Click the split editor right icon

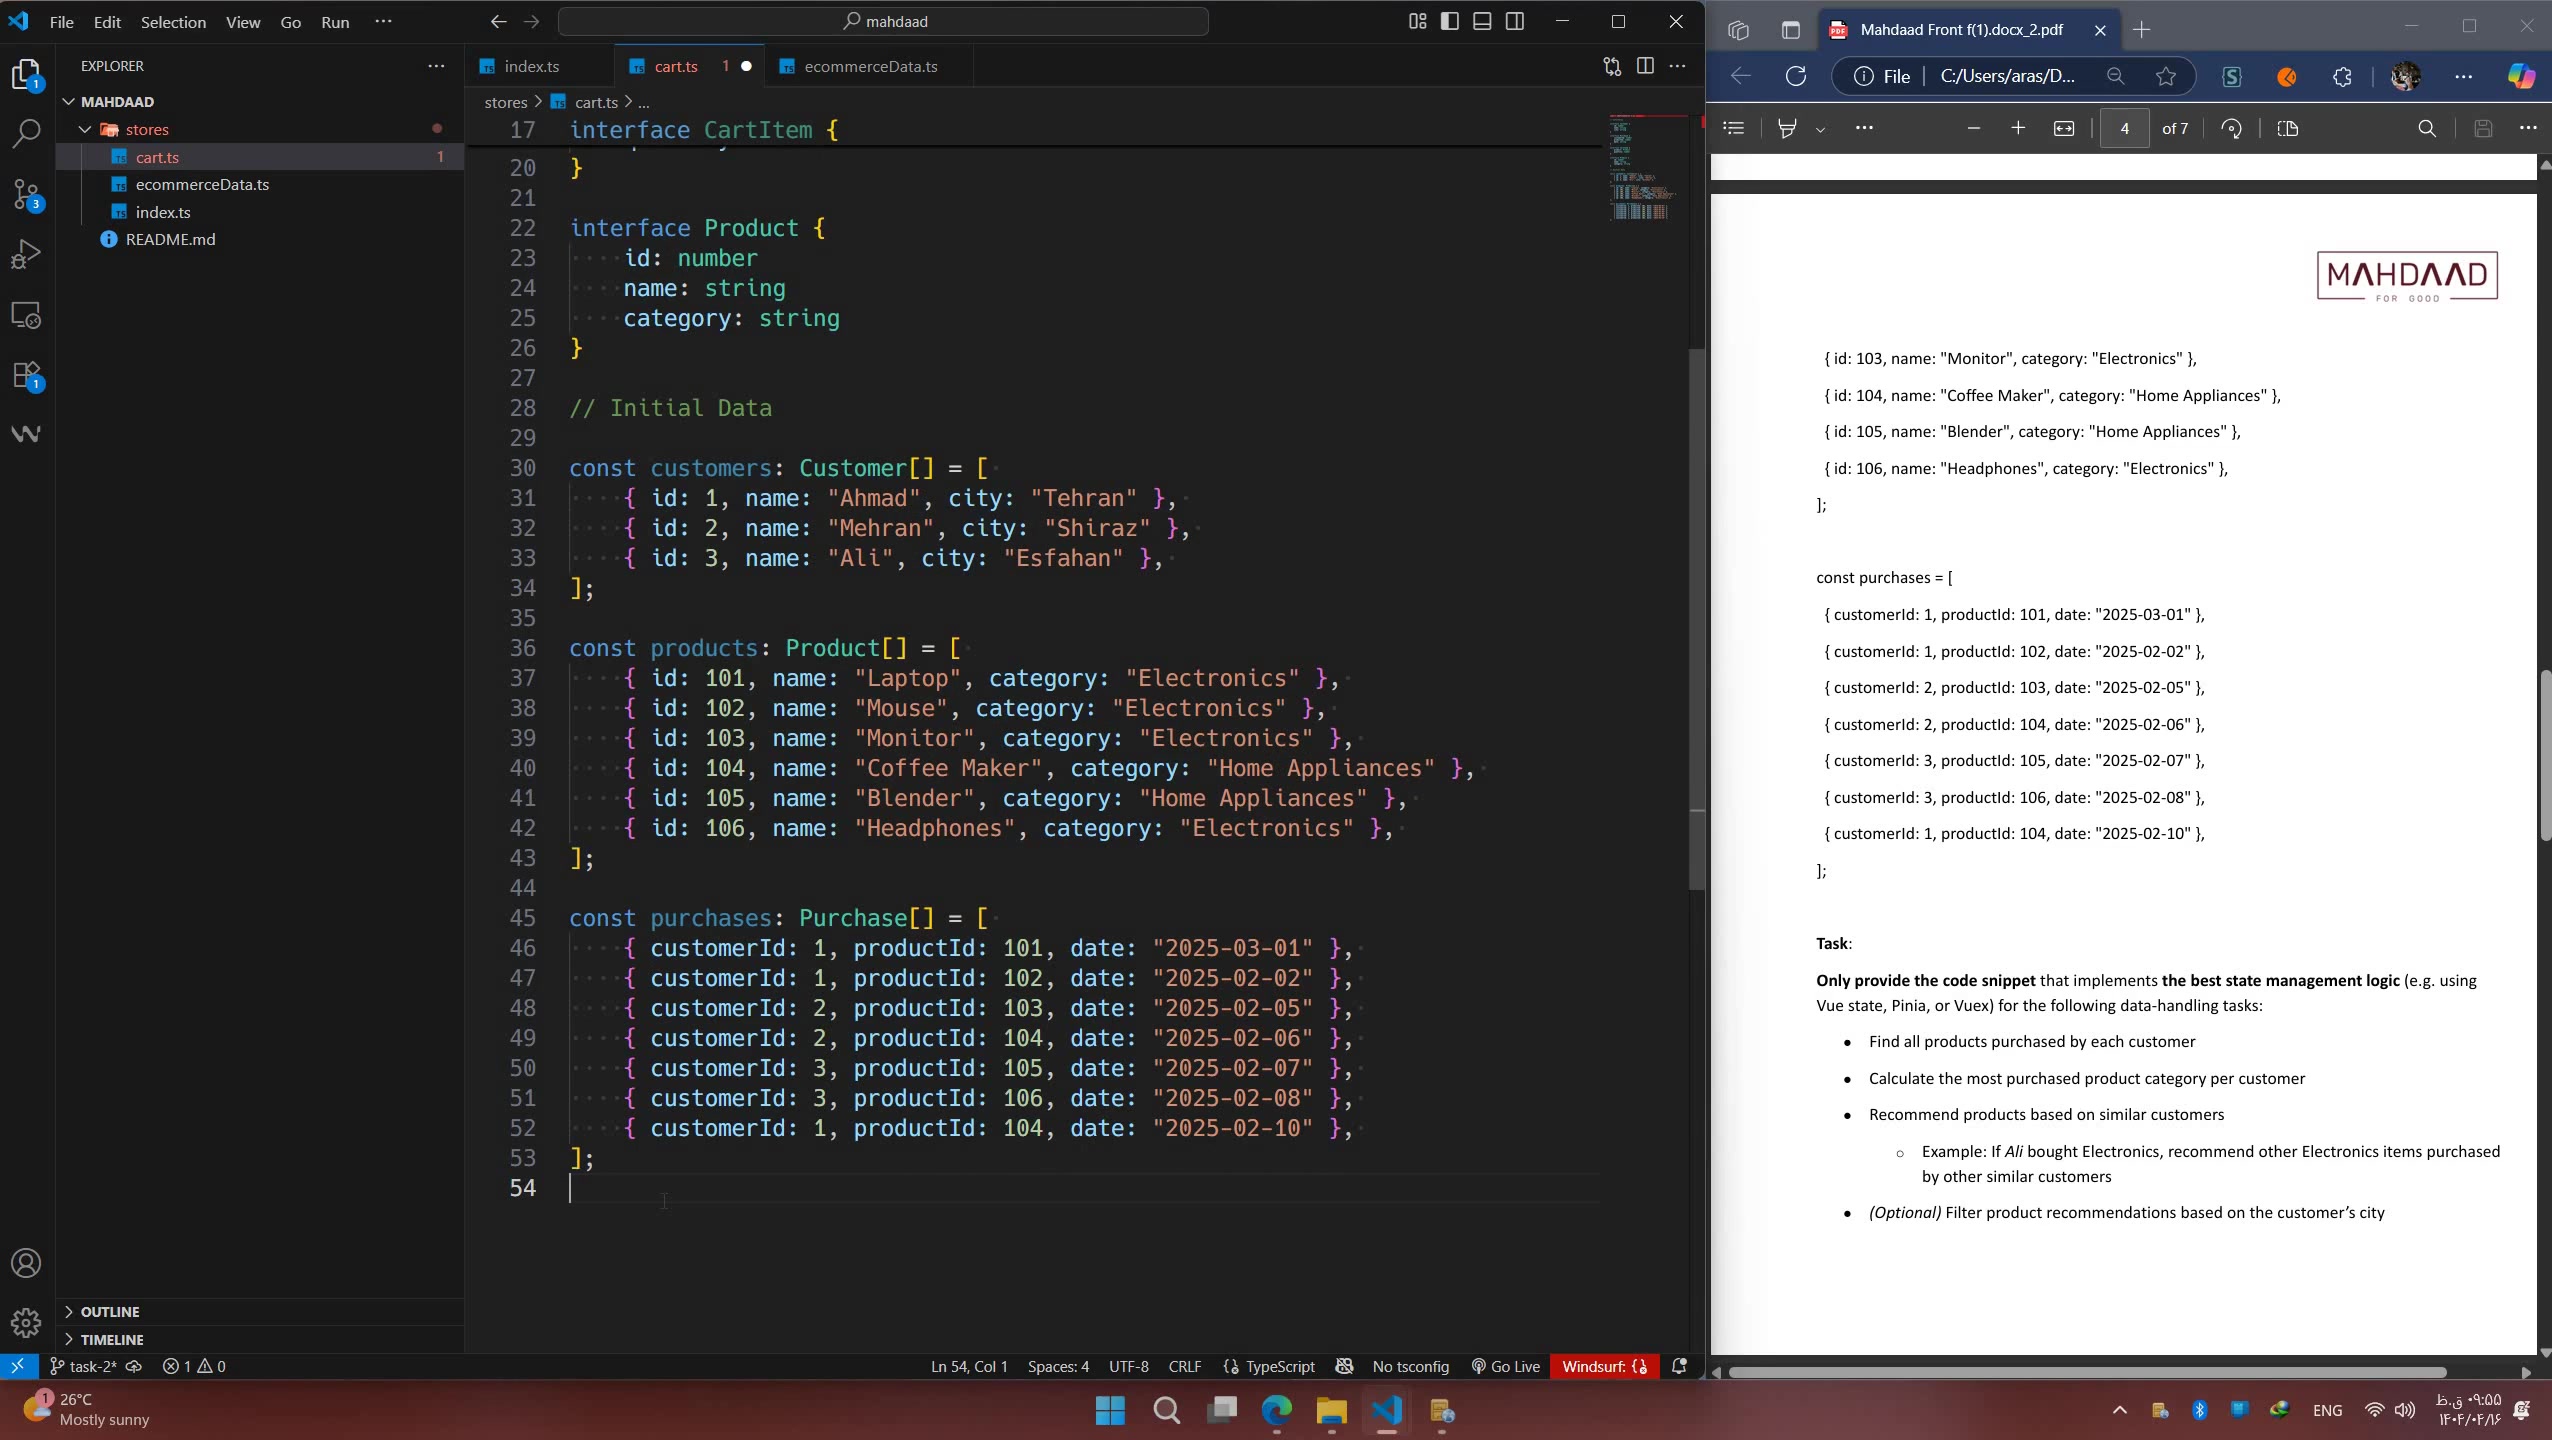click(x=1645, y=66)
